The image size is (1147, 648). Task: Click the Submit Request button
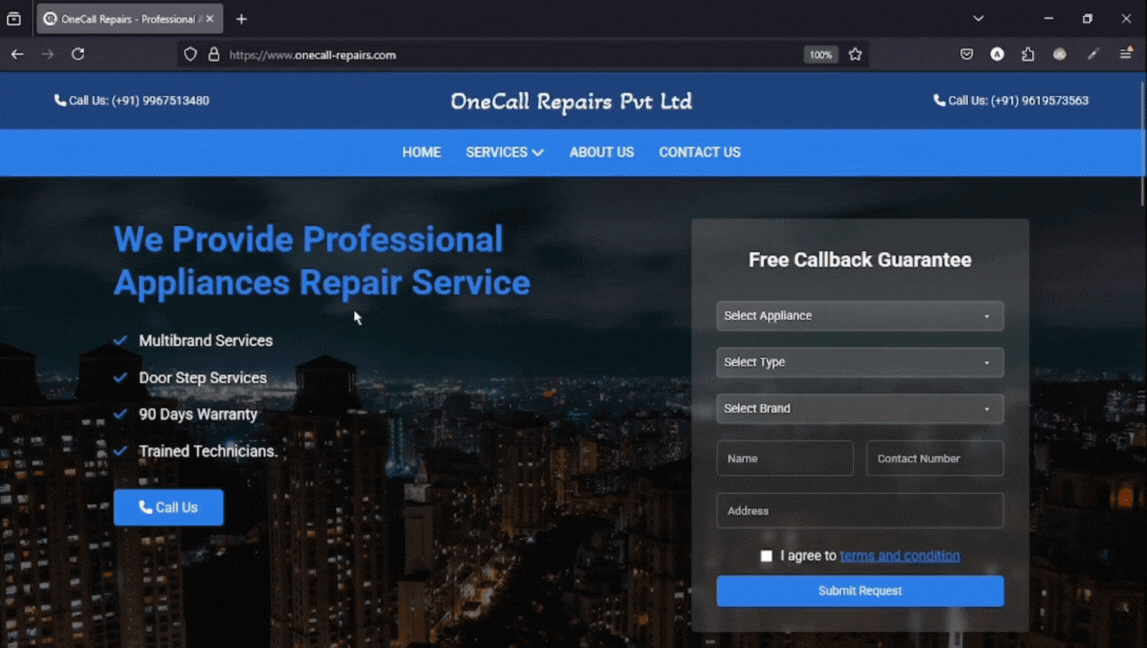(x=859, y=591)
